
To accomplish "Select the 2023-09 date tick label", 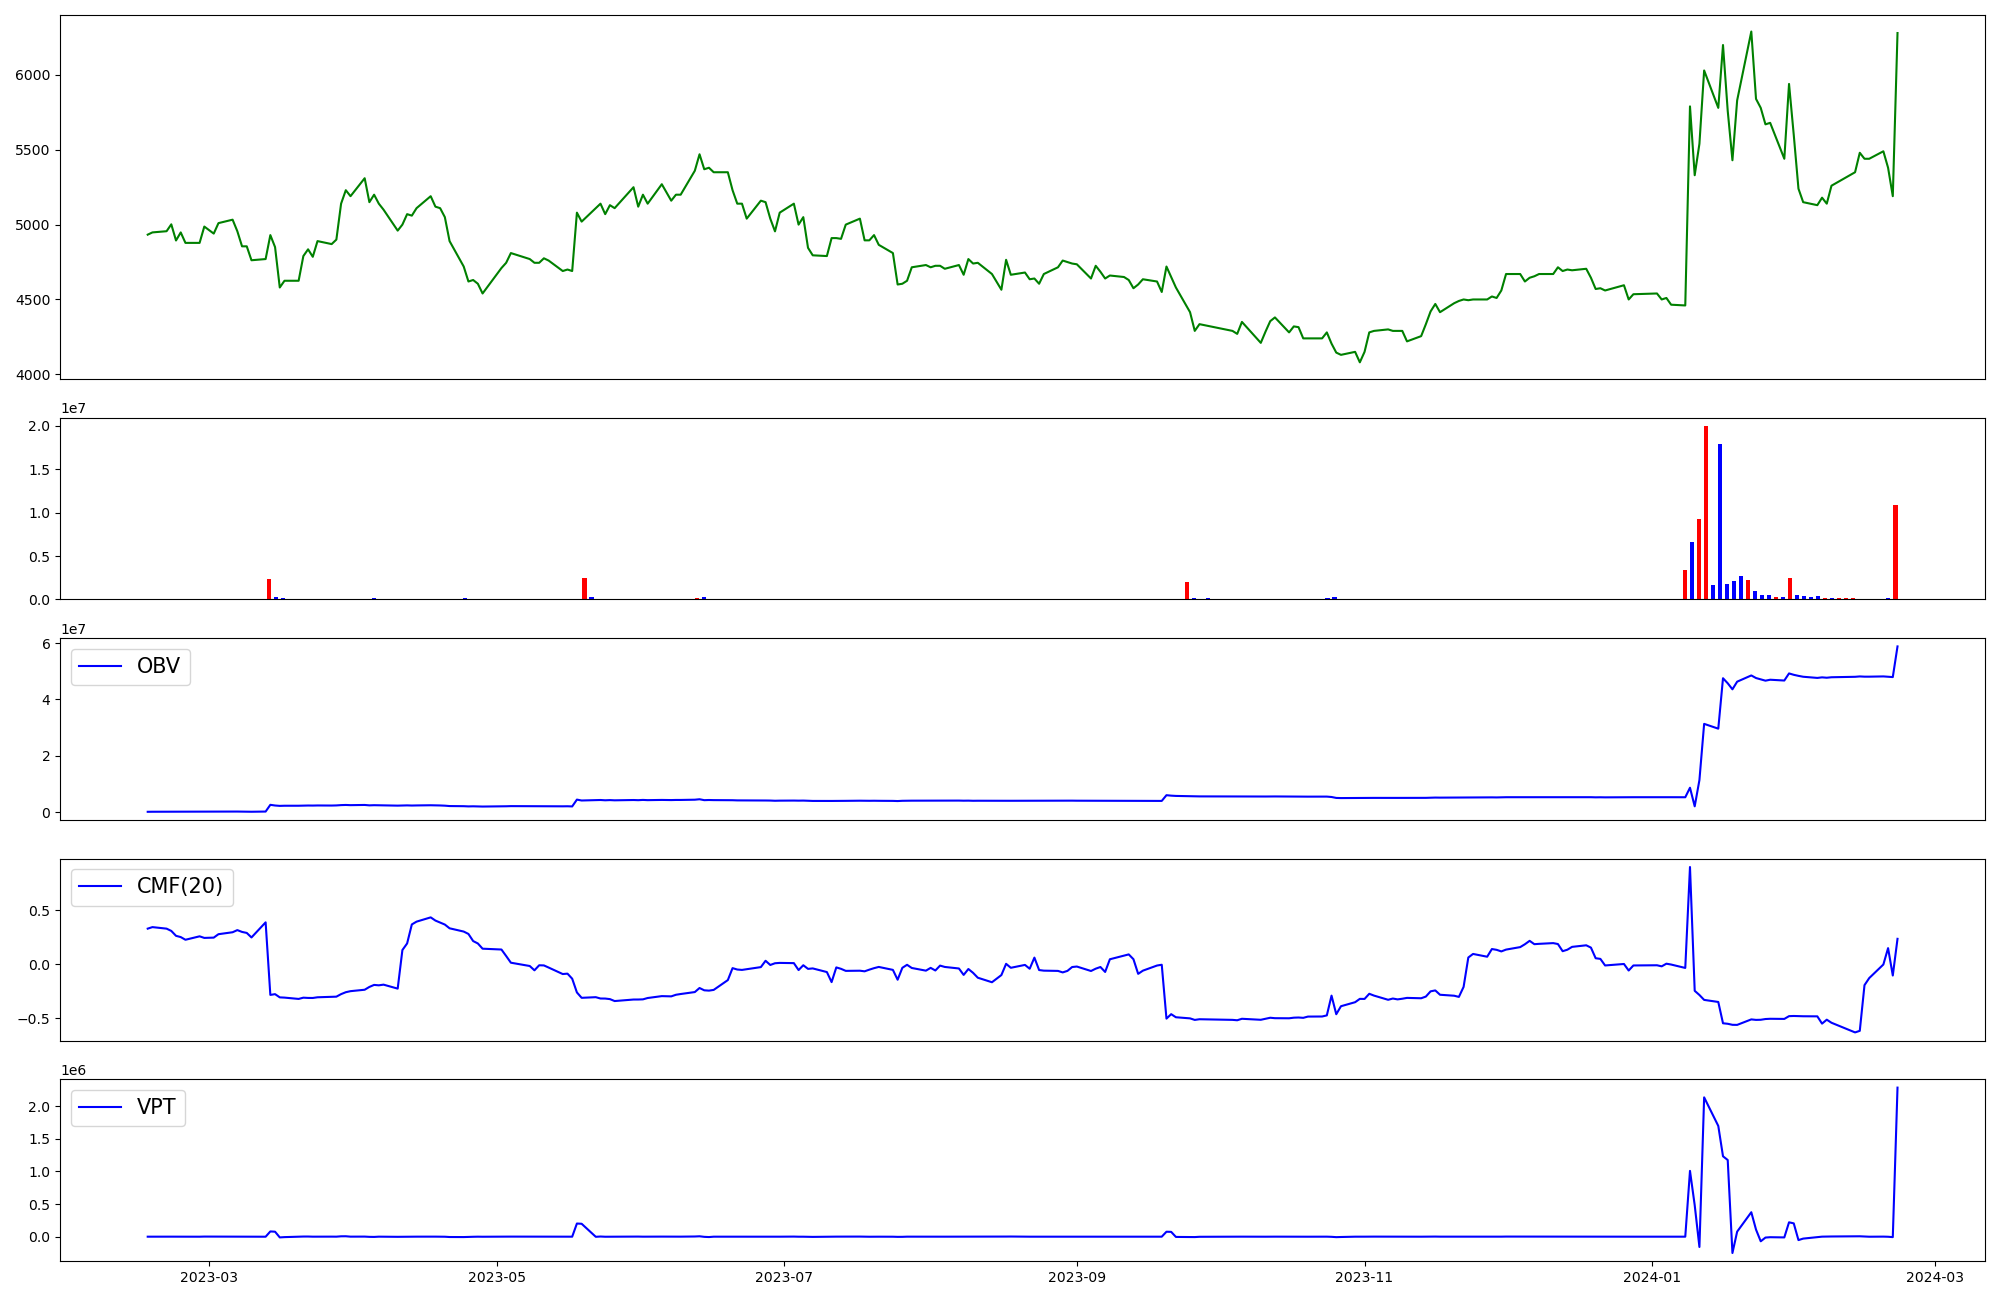I will [1077, 1277].
